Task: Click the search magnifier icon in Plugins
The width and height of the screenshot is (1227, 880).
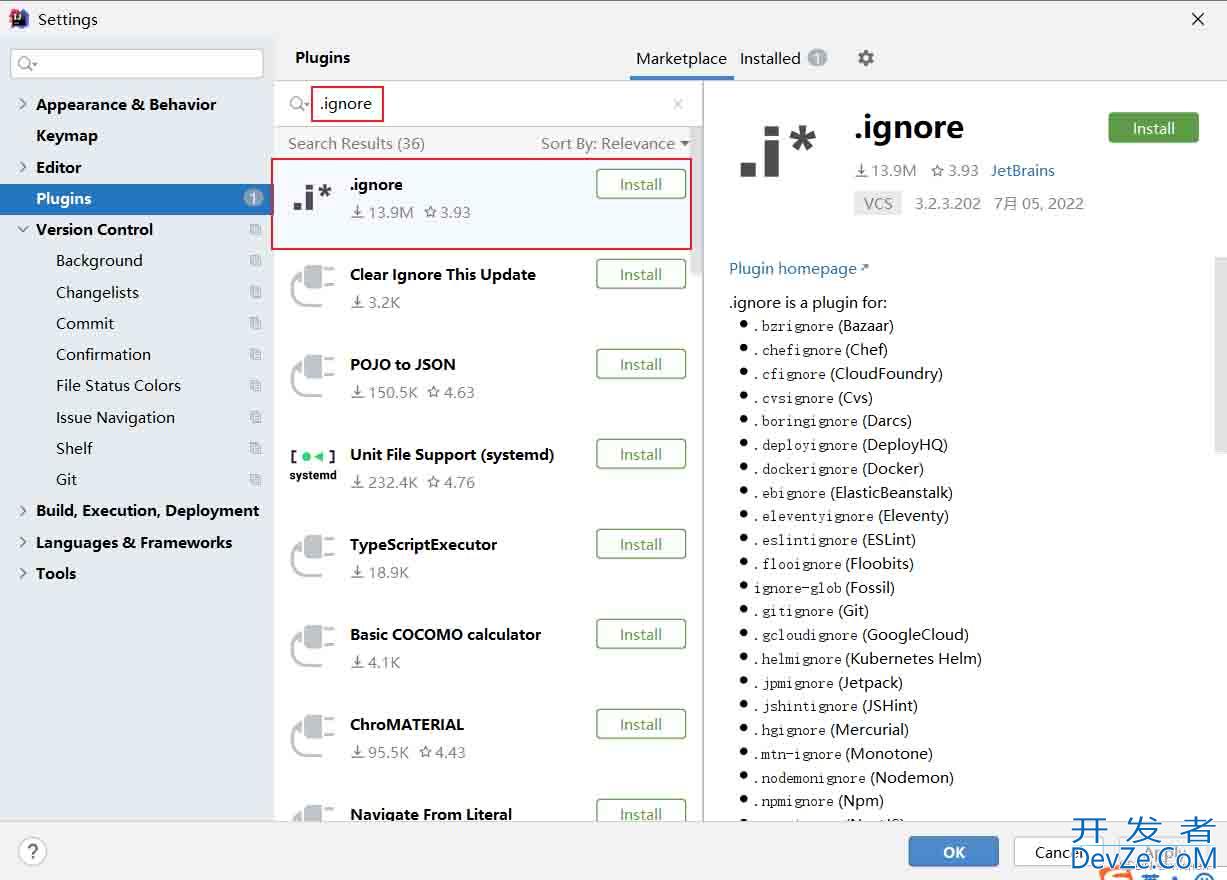Action: click(298, 104)
